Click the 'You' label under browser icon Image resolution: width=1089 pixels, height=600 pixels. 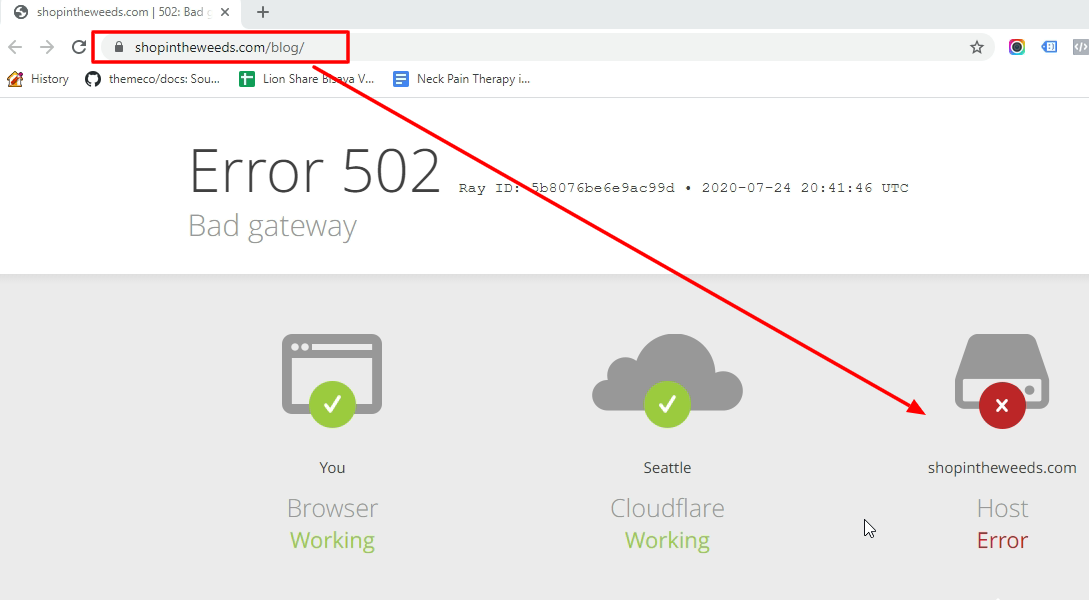[332, 468]
